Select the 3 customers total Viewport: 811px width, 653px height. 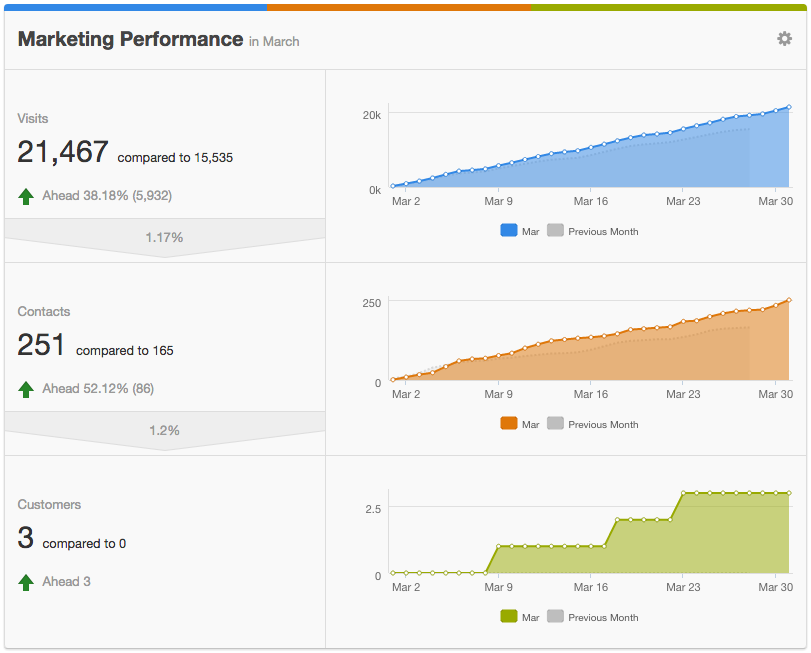[x=25, y=538]
